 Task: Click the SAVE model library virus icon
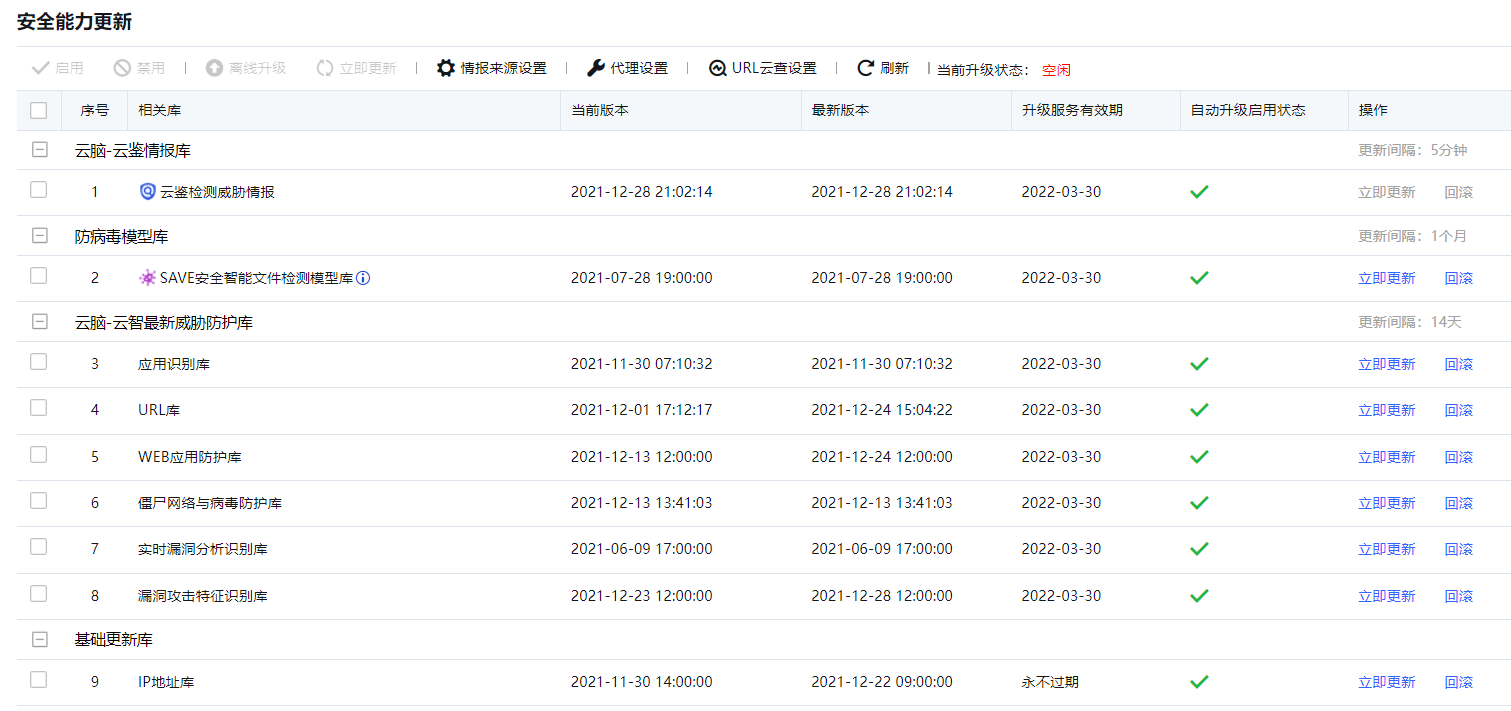tap(148, 278)
